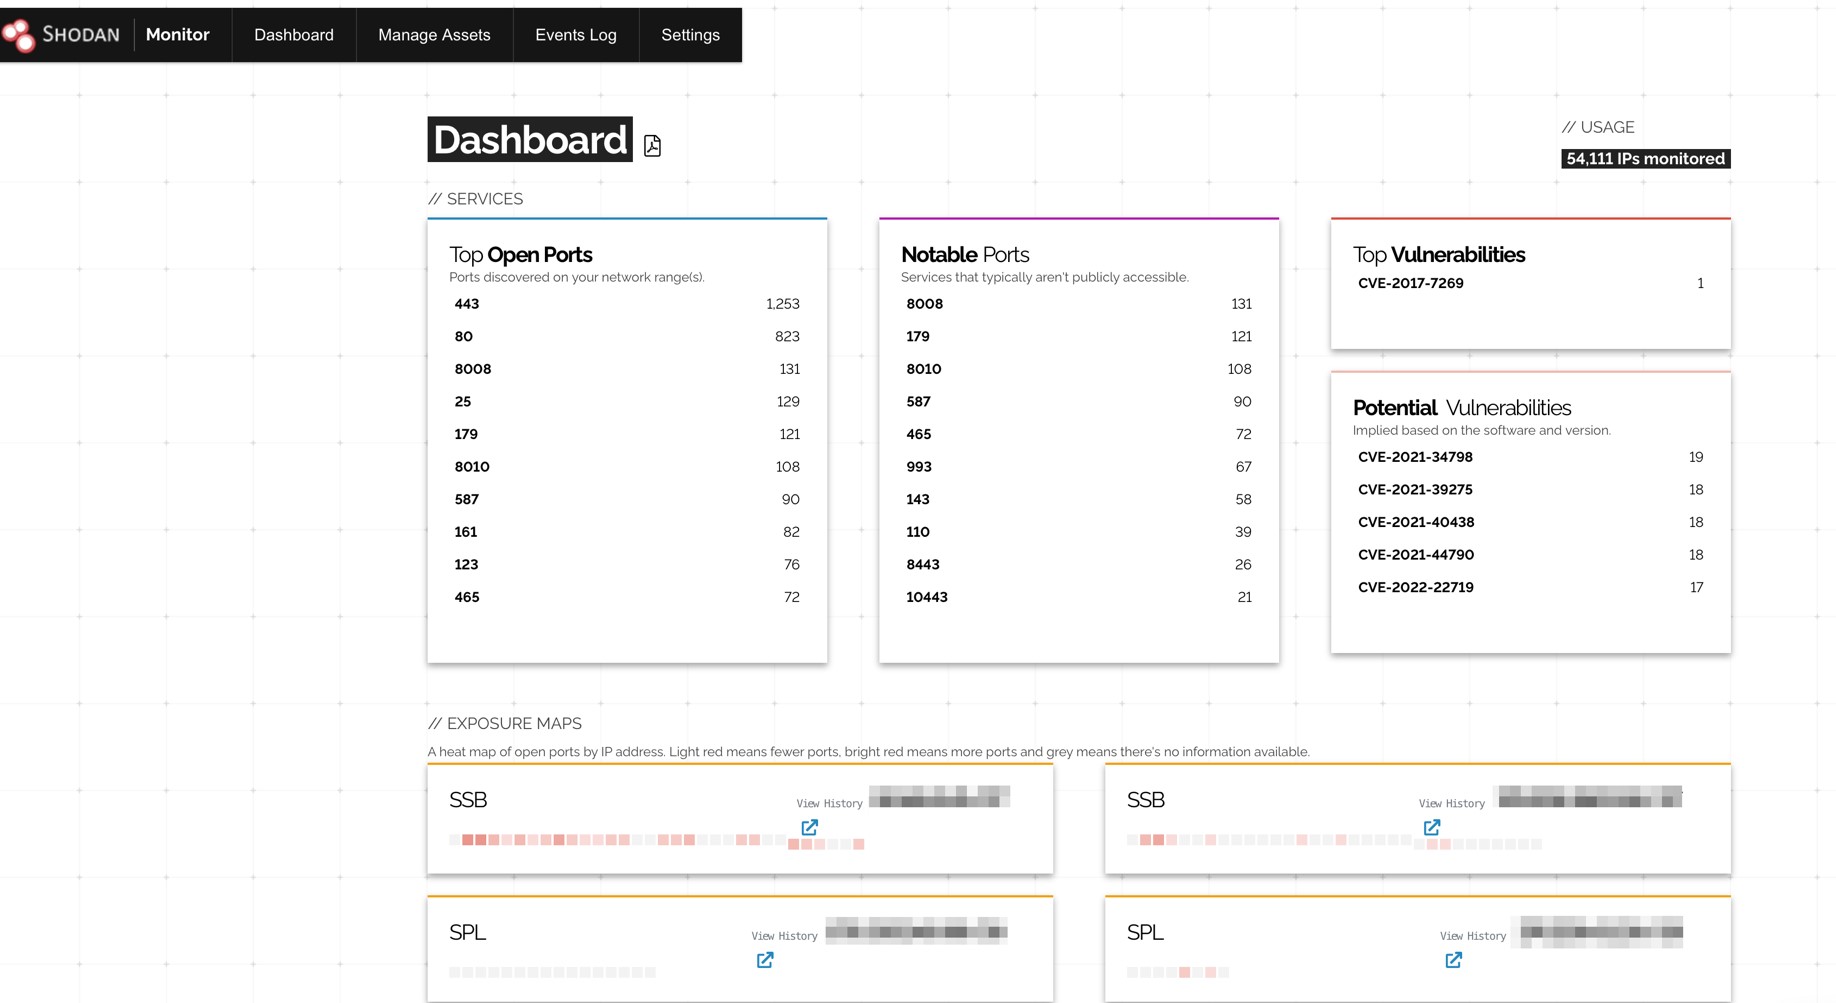Screen dimensions: 1836x1003
Task: View History for the first SSB map
Action: 829,803
